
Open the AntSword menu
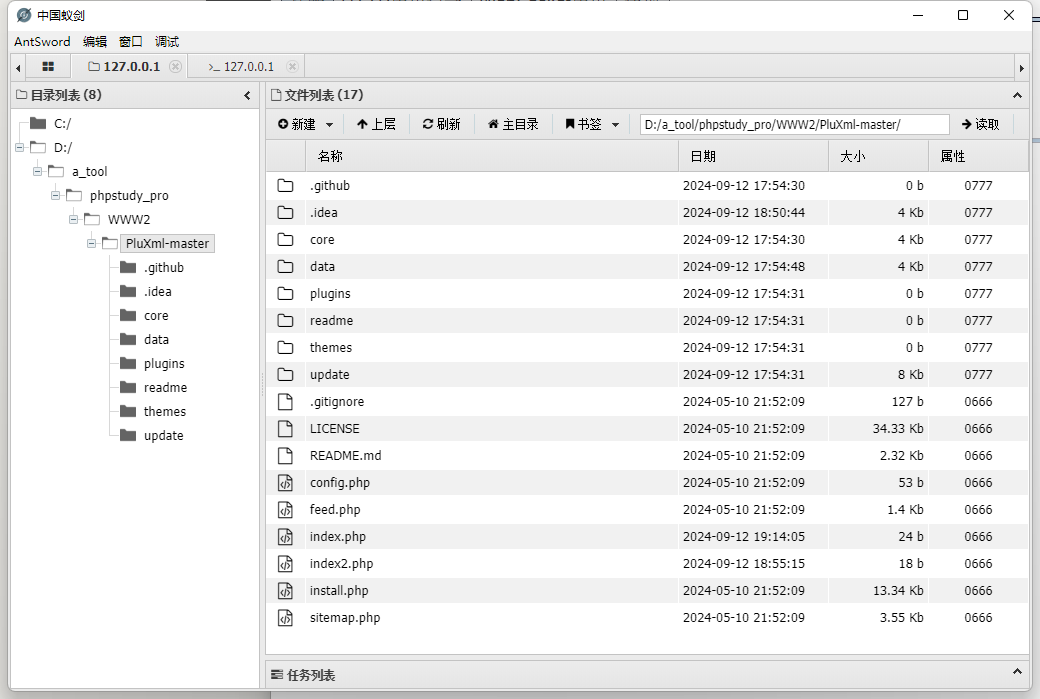[x=42, y=41]
